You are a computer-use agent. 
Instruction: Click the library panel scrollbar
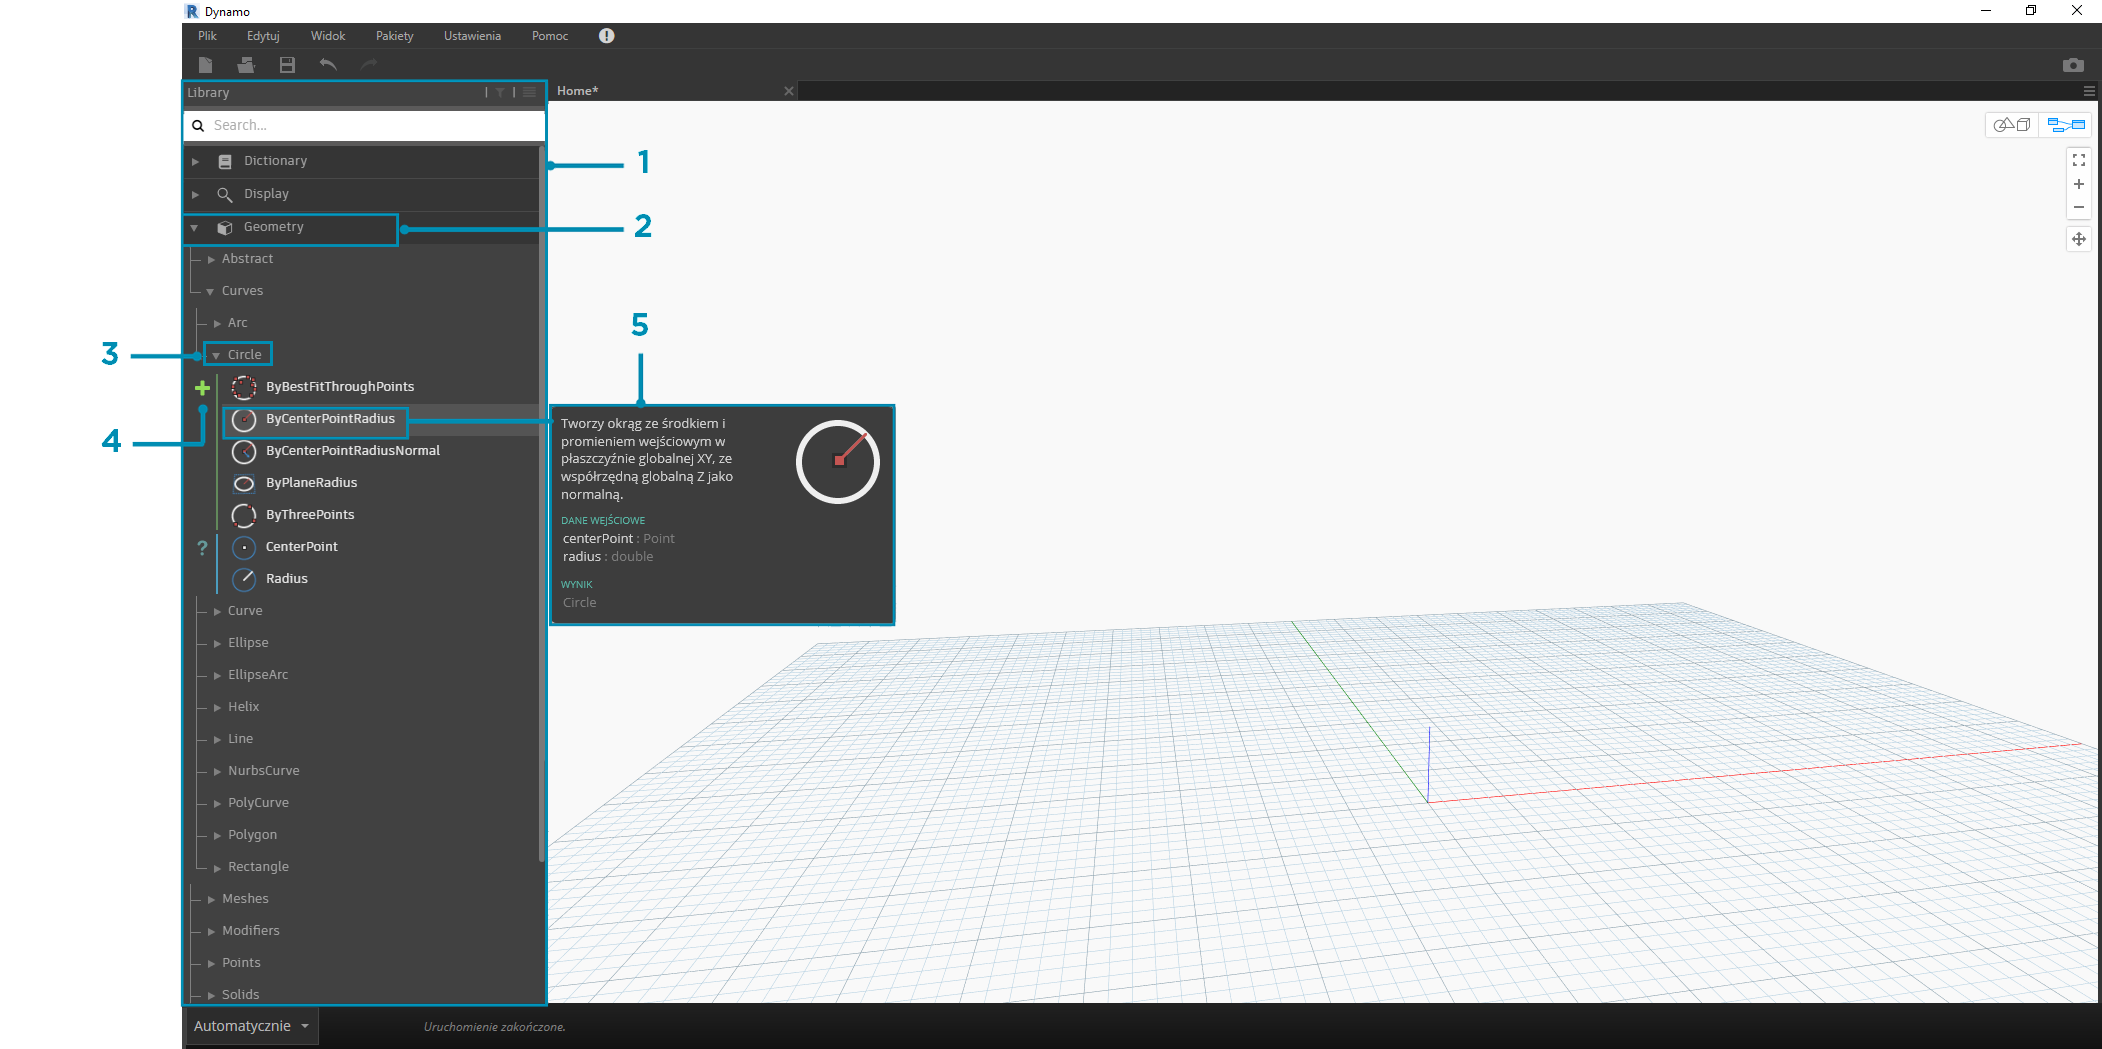coord(542,505)
